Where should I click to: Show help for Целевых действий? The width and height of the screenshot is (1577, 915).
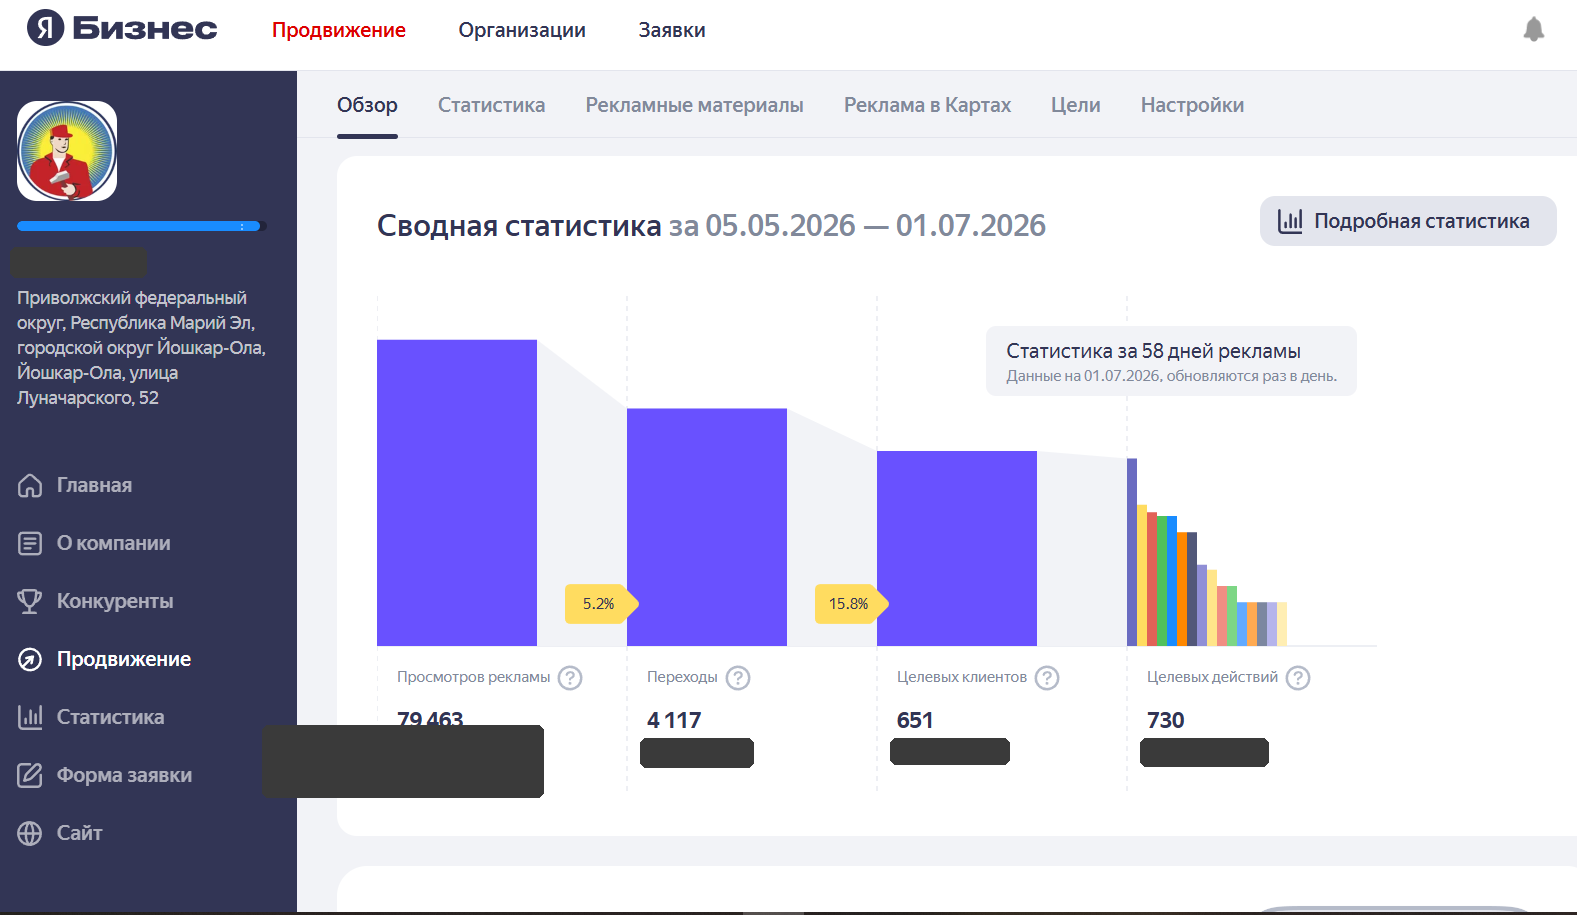[1298, 678]
